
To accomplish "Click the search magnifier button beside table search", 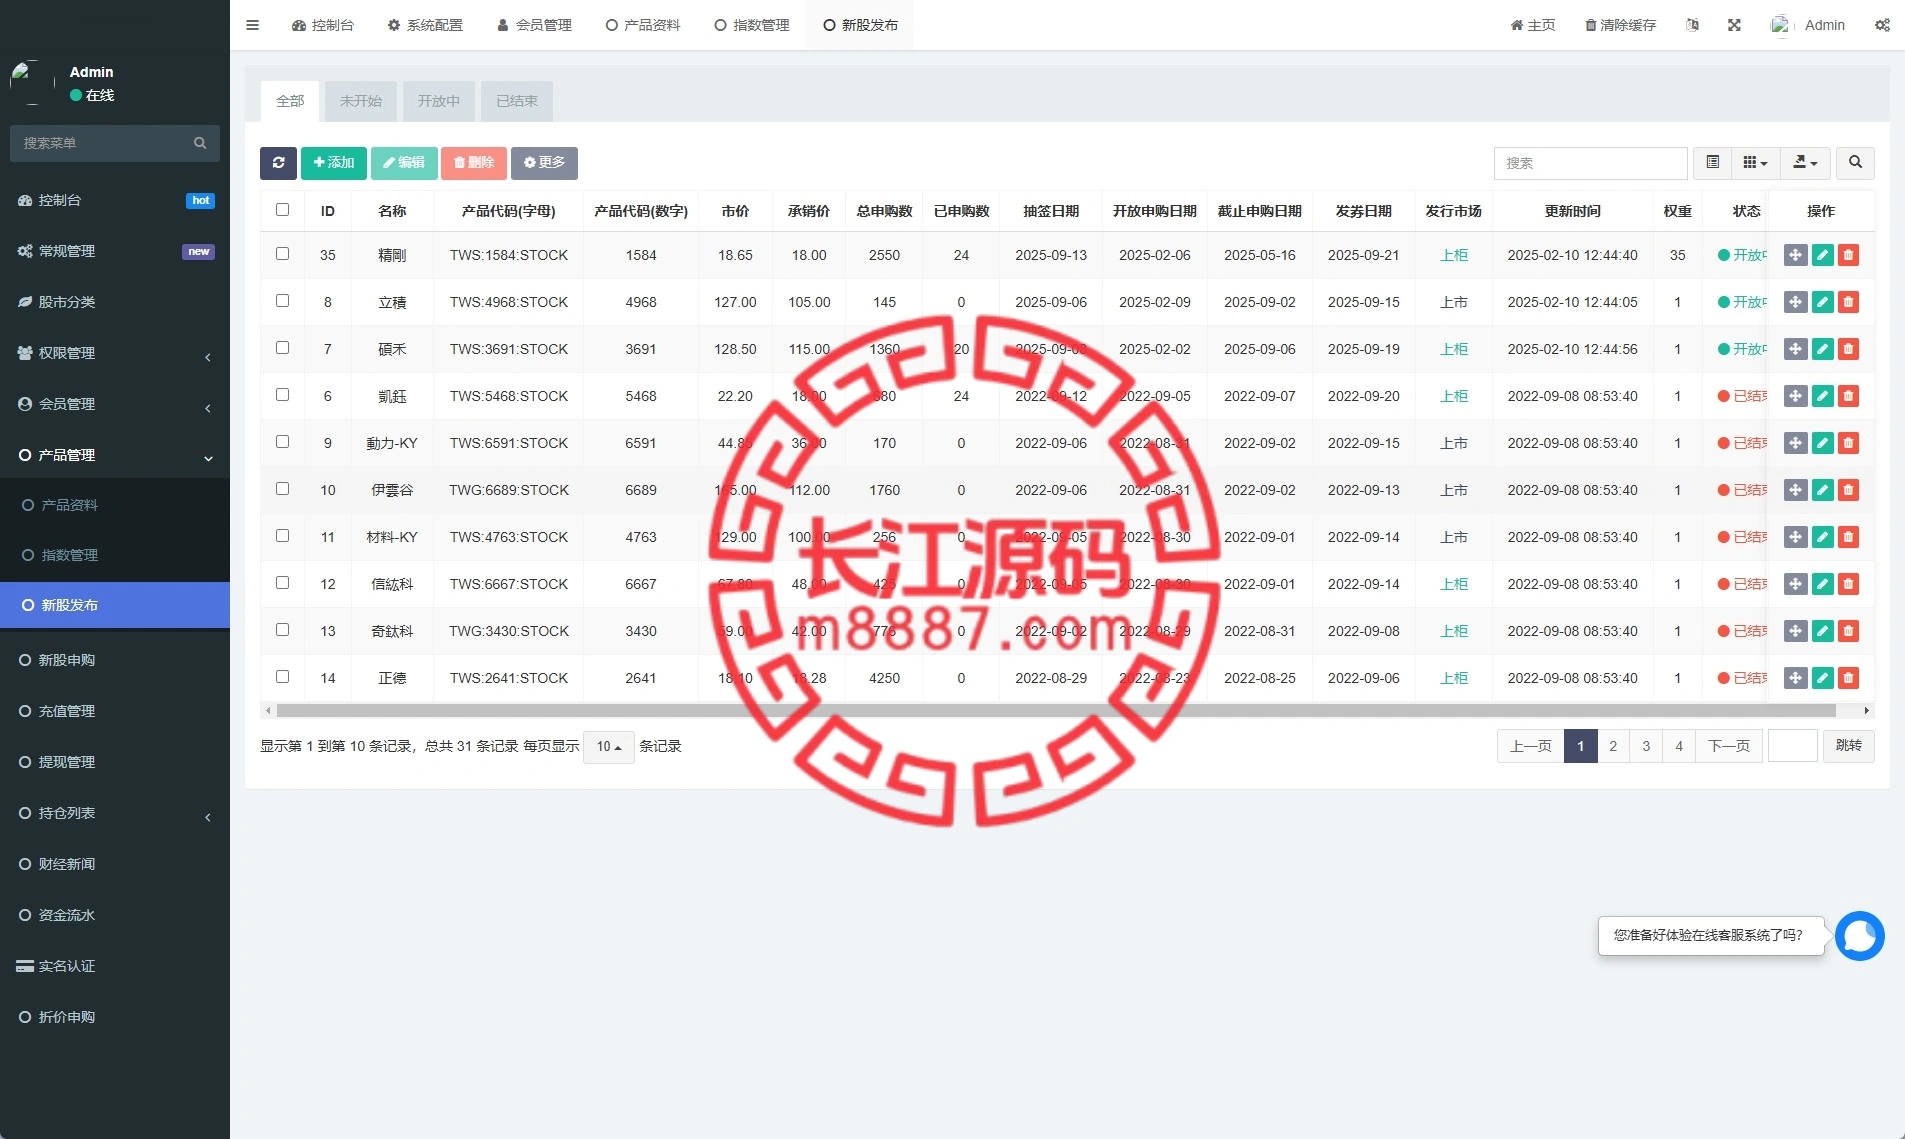I will 1855,163.
